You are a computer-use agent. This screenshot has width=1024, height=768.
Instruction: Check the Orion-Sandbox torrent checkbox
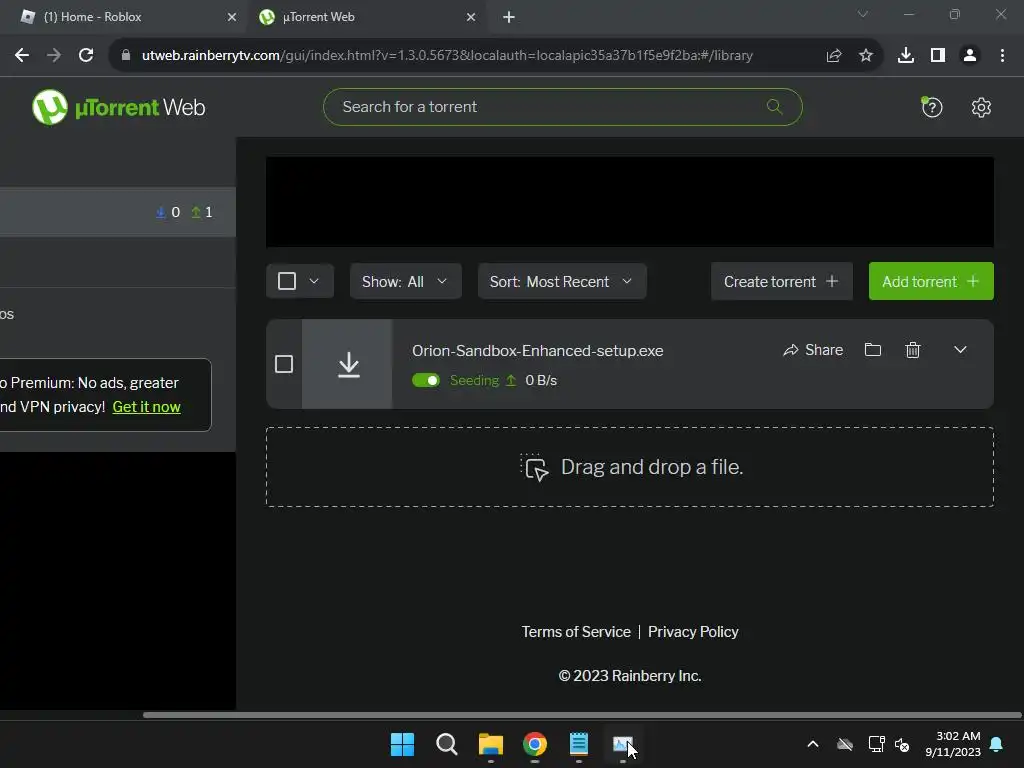(283, 364)
